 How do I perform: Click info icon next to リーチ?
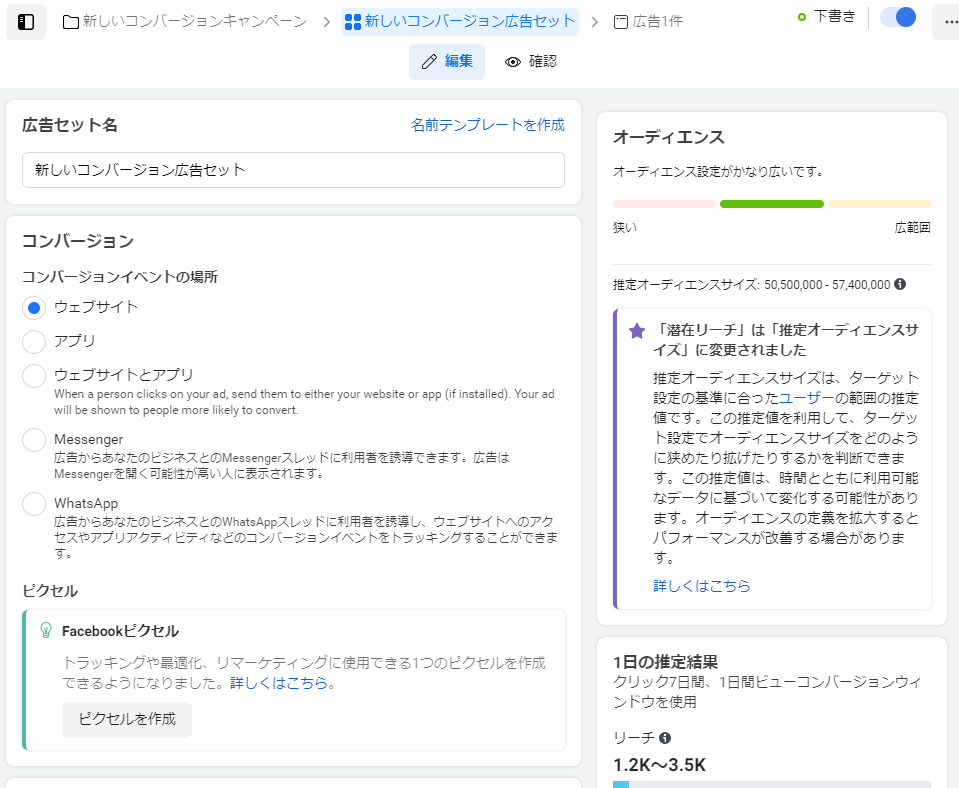click(x=665, y=738)
